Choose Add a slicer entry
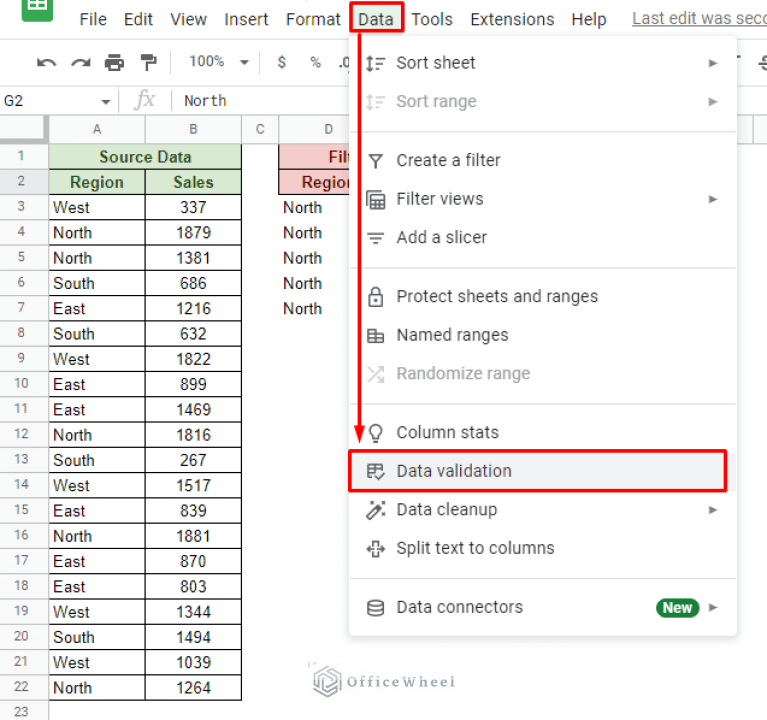This screenshot has width=767, height=720. point(543,238)
